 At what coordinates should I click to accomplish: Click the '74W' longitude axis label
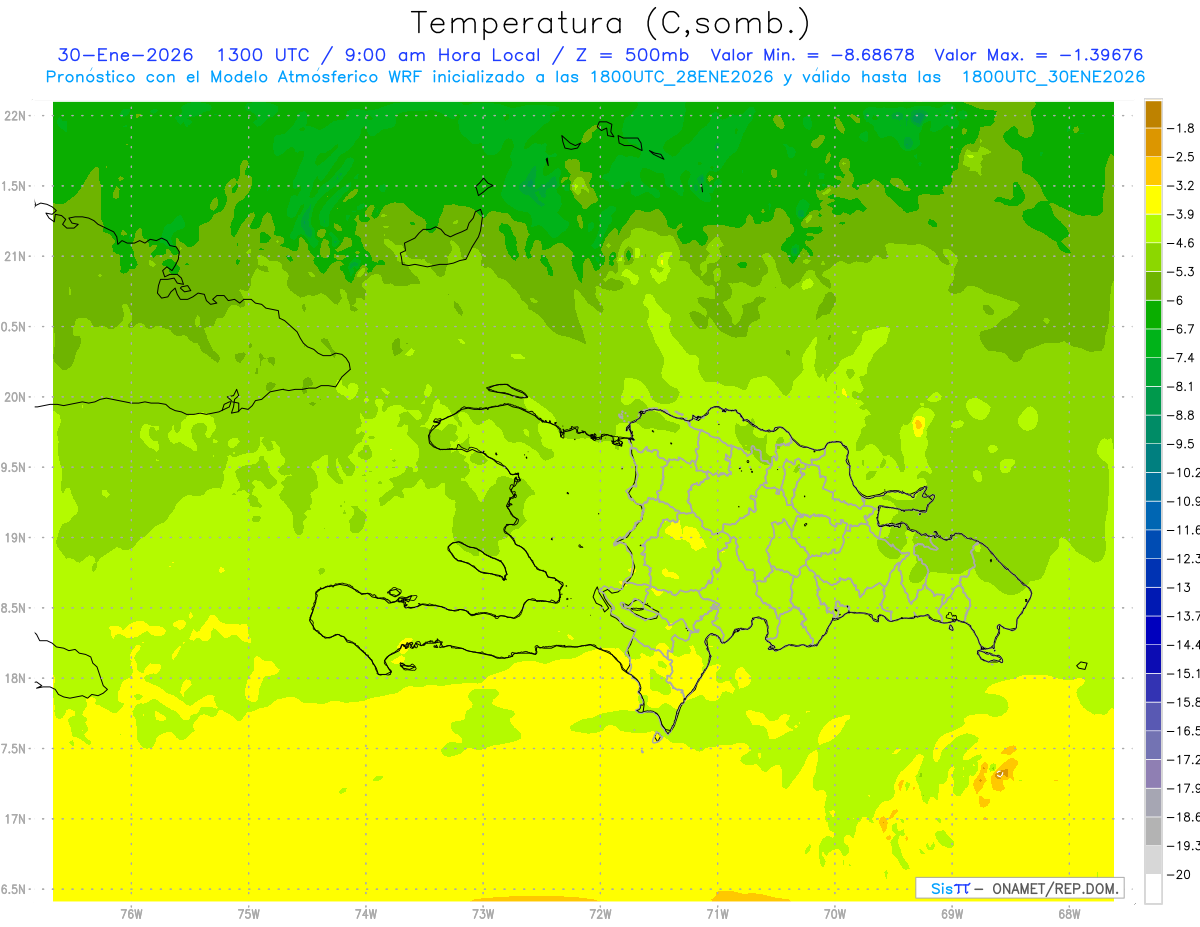[366, 914]
